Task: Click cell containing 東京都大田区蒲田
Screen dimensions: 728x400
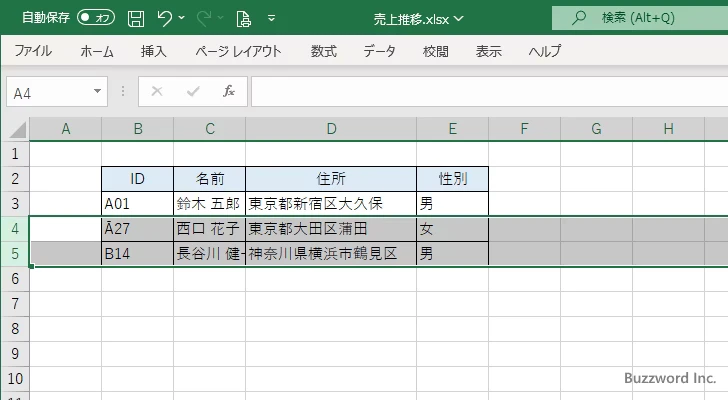Action: 331,229
